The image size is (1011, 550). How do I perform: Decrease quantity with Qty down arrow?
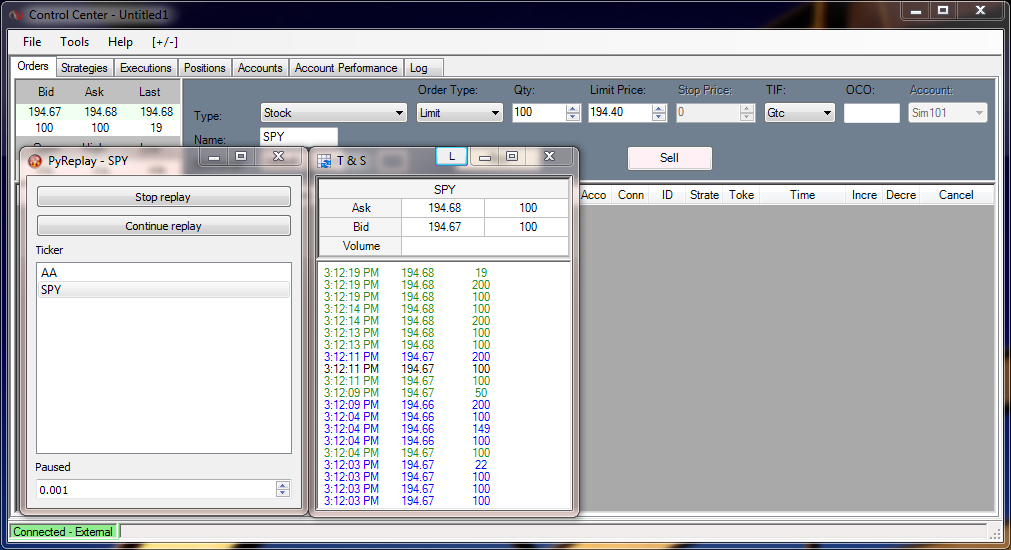[x=573, y=117]
